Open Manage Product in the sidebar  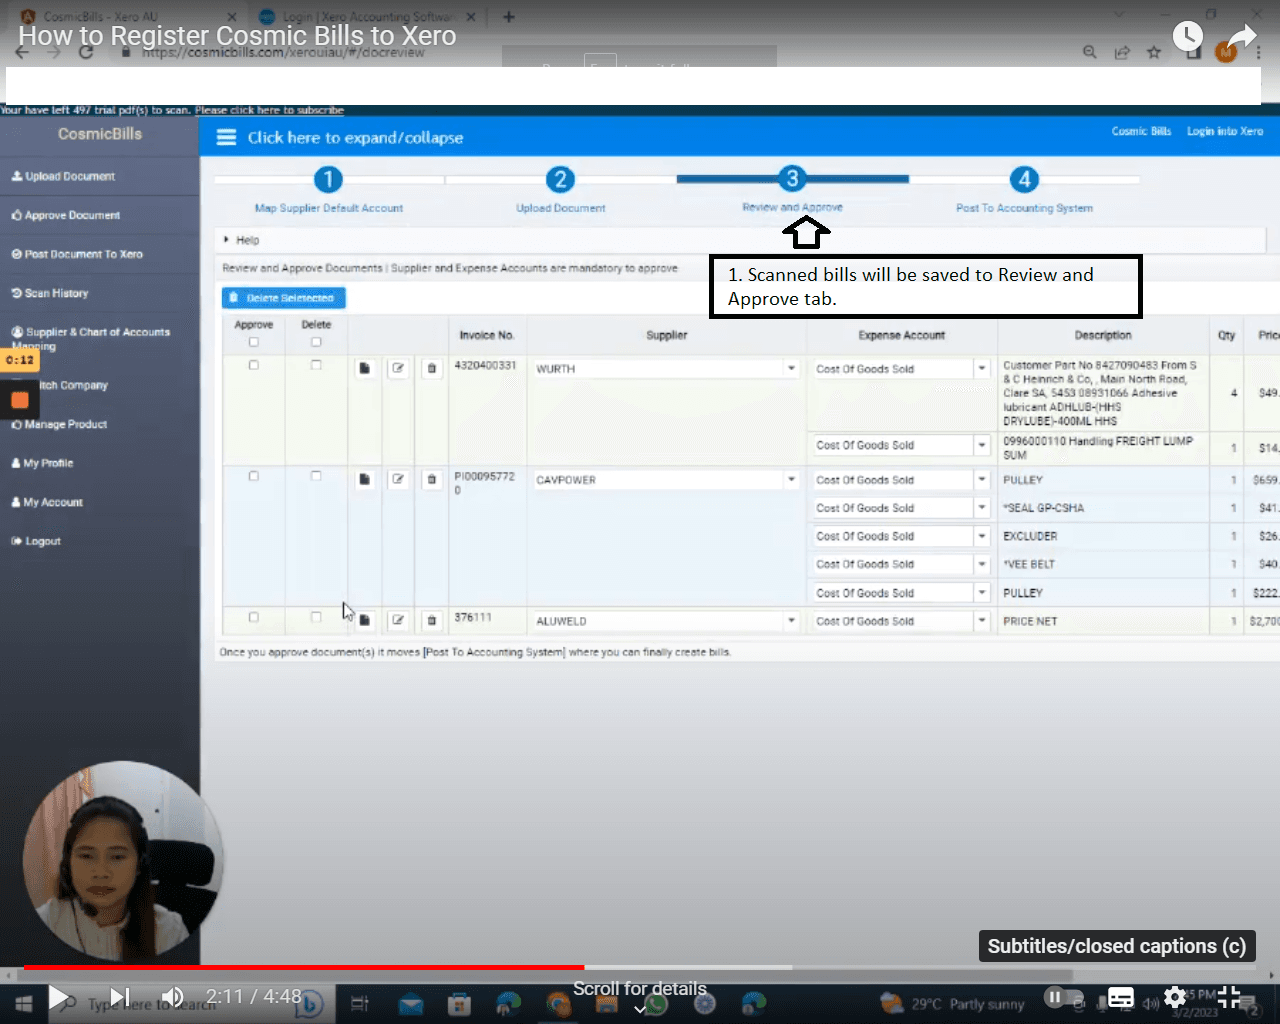59,424
